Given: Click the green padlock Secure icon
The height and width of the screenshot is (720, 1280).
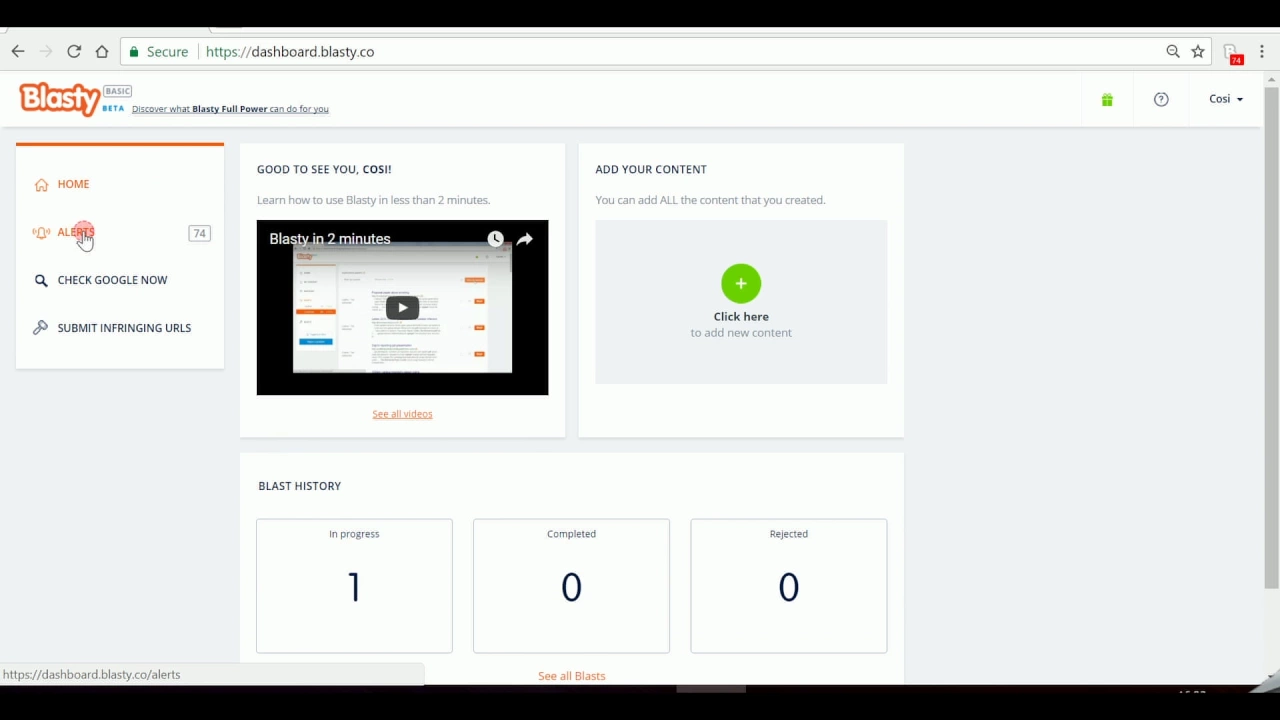Looking at the screenshot, I should coord(134,51).
